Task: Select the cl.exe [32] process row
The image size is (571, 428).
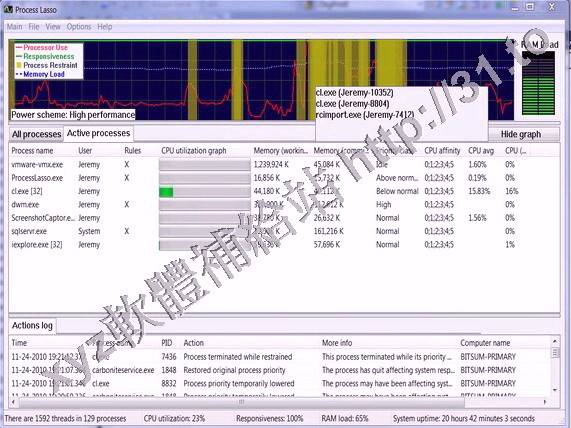Action: (x=284, y=191)
